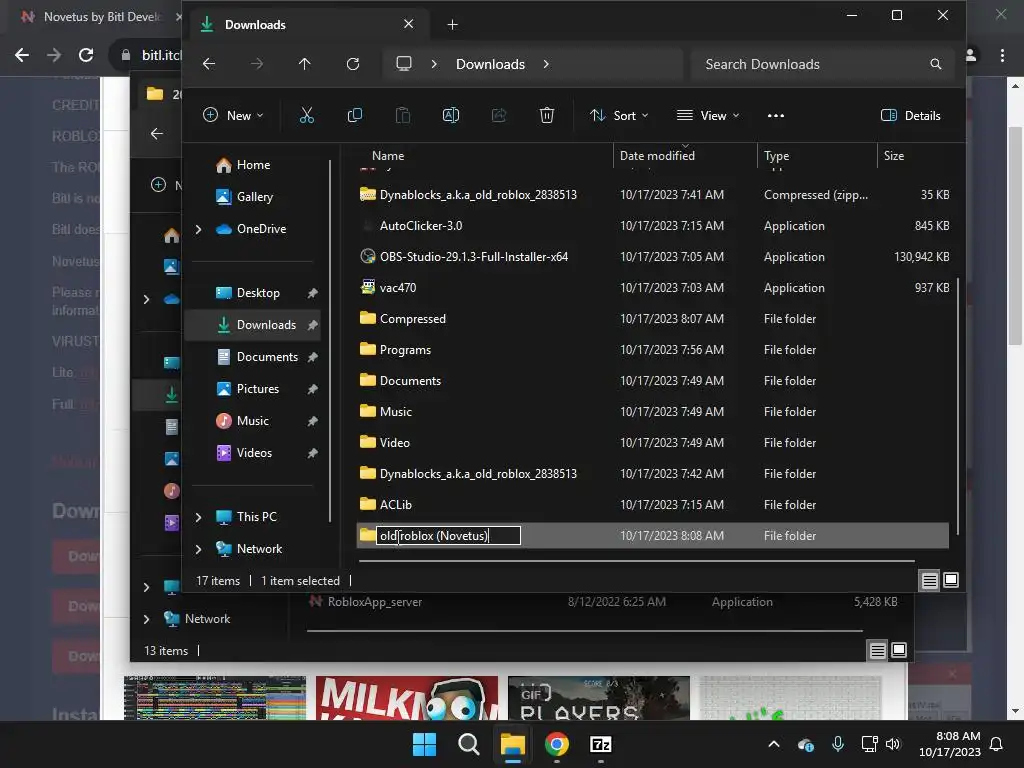This screenshot has width=1024, height=768.
Task: Open taskbar Search
Action: 468,744
